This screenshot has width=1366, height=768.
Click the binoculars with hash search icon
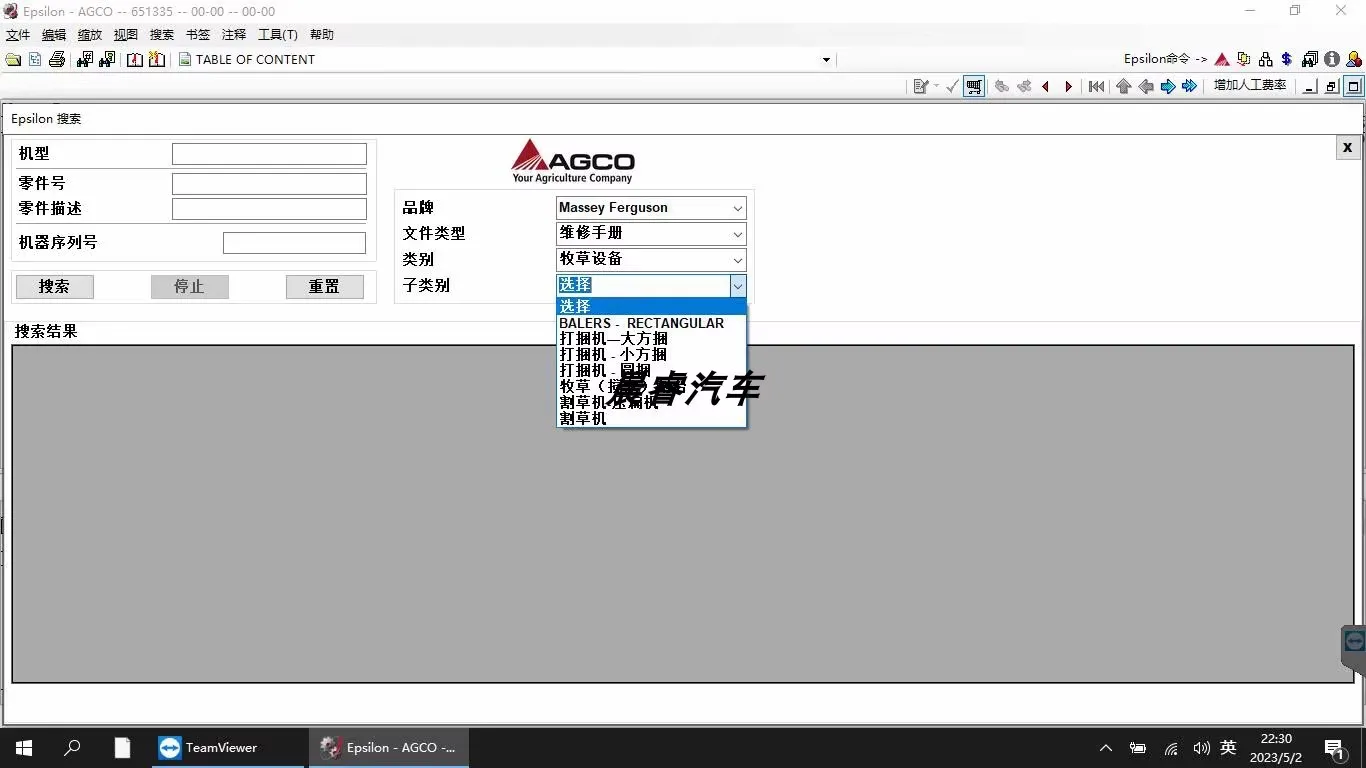point(85,60)
